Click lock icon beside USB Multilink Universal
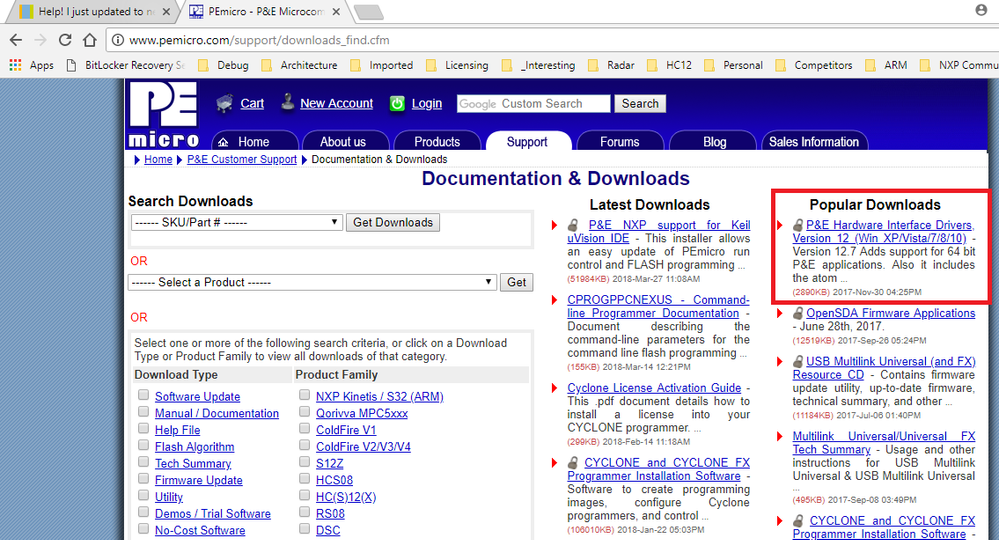The image size is (999, 540). point(798,362)
